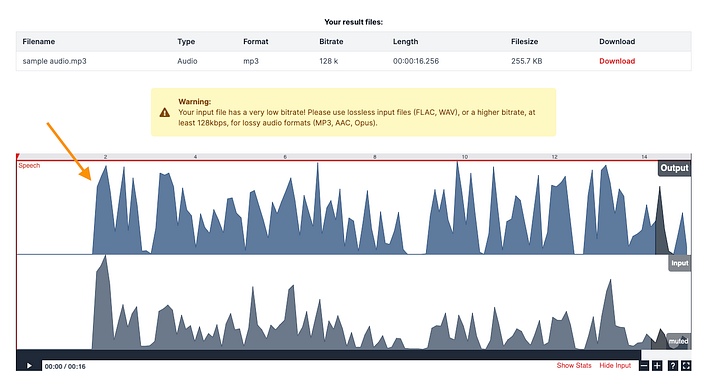Click the timeline ruler at mark 6
The image size is (720, 386).
[285, 157]
